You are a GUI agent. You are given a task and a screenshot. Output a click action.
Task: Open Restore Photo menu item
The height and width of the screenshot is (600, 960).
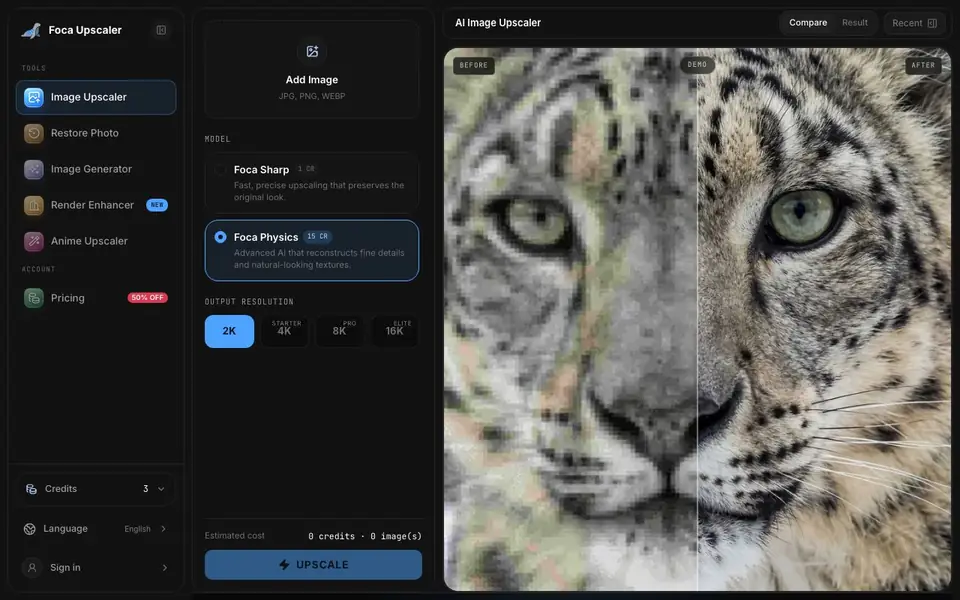point(96,133)
